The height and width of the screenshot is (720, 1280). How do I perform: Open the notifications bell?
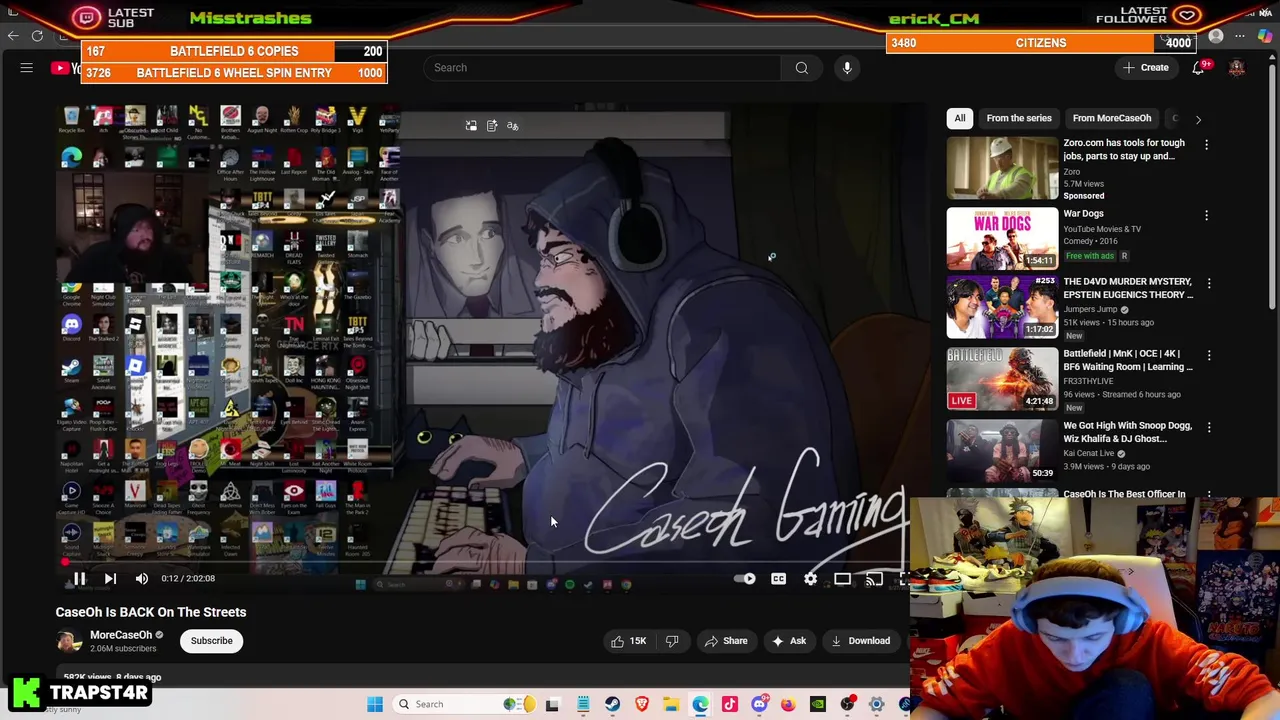click(x=1198, y=68)
